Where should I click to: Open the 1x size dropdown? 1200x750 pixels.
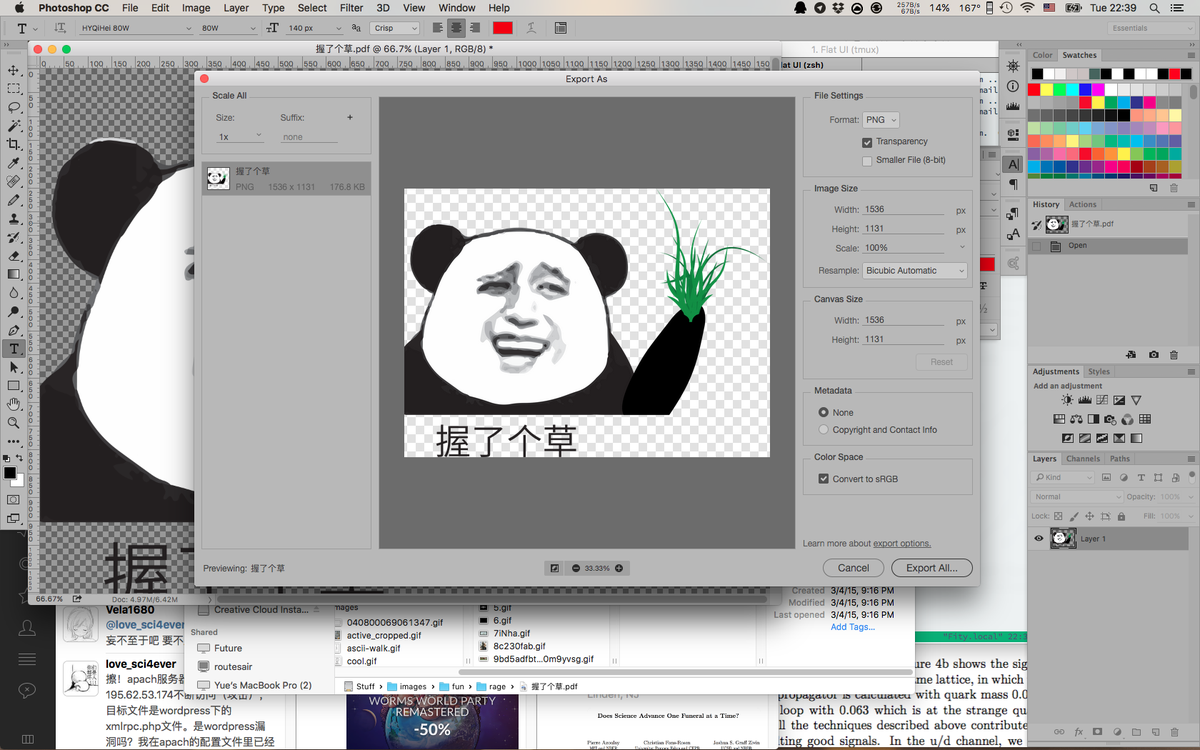[240, 136]
